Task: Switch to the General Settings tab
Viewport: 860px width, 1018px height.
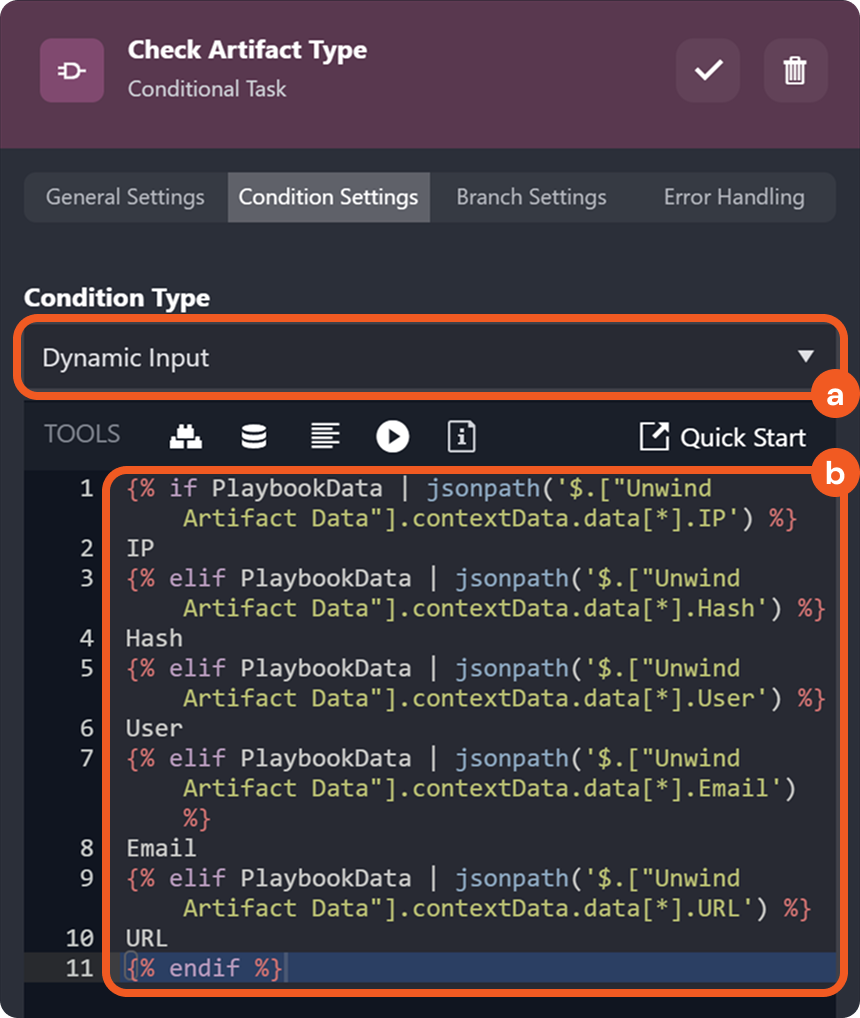Action: pyautogui.click(x=125, y=197)
